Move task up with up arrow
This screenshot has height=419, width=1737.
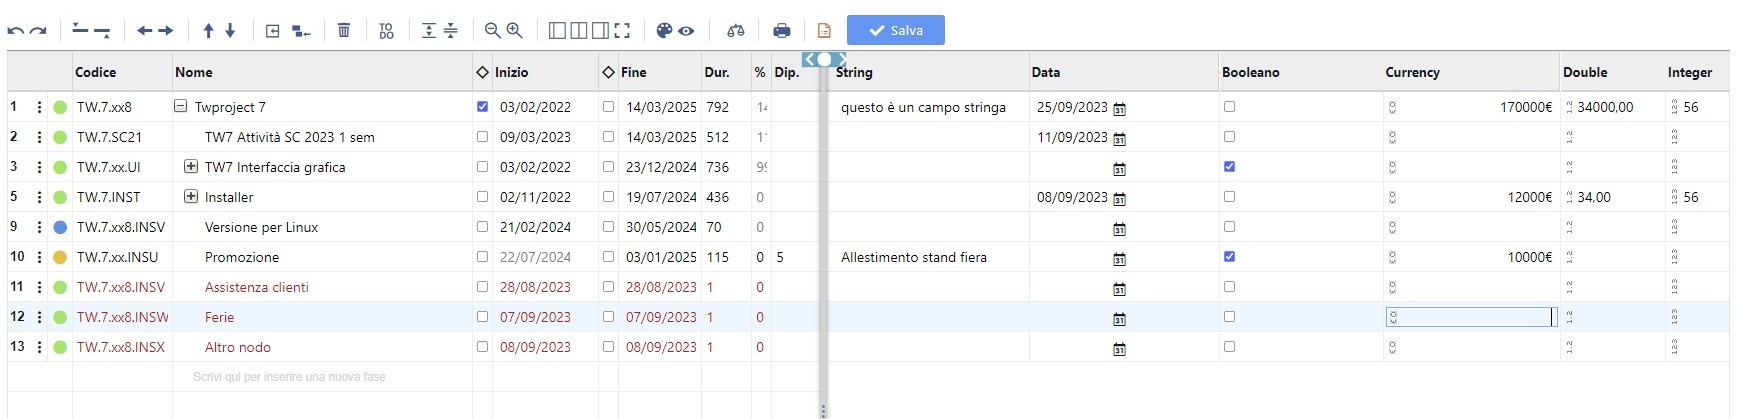[x=208, y=31]
